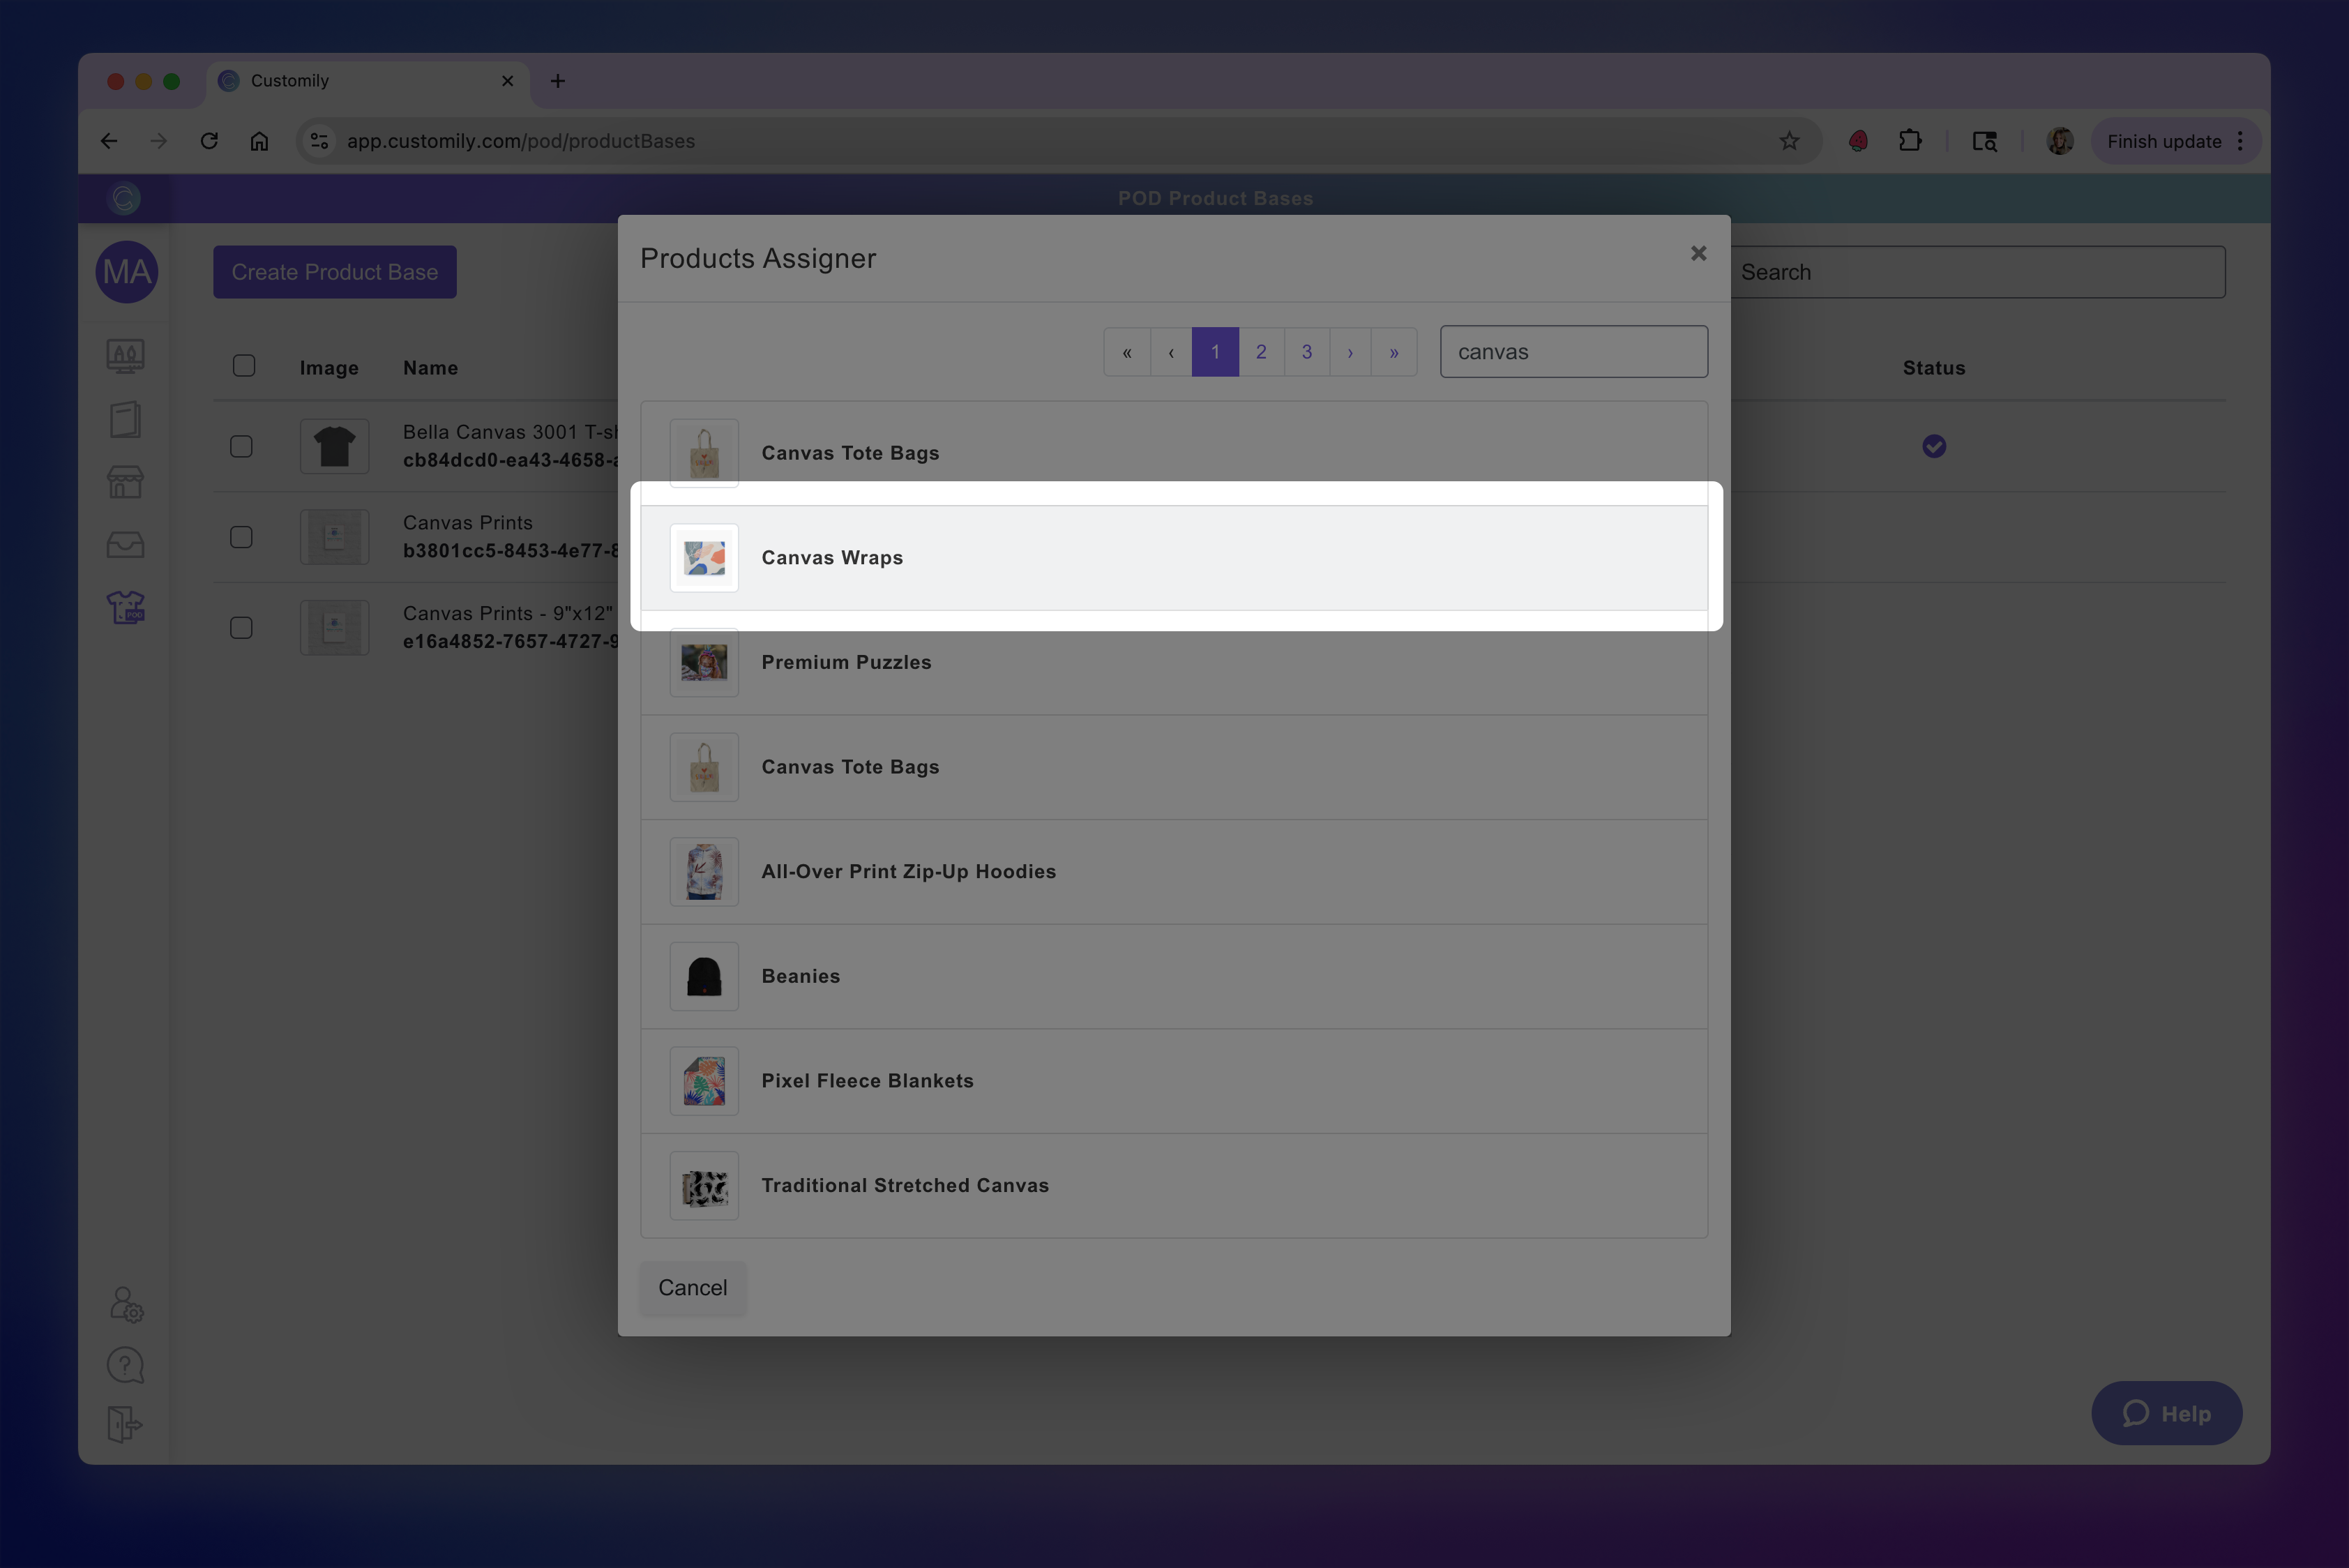
Task: Open the browser three-dot menu
Action: coord(2240,141)
